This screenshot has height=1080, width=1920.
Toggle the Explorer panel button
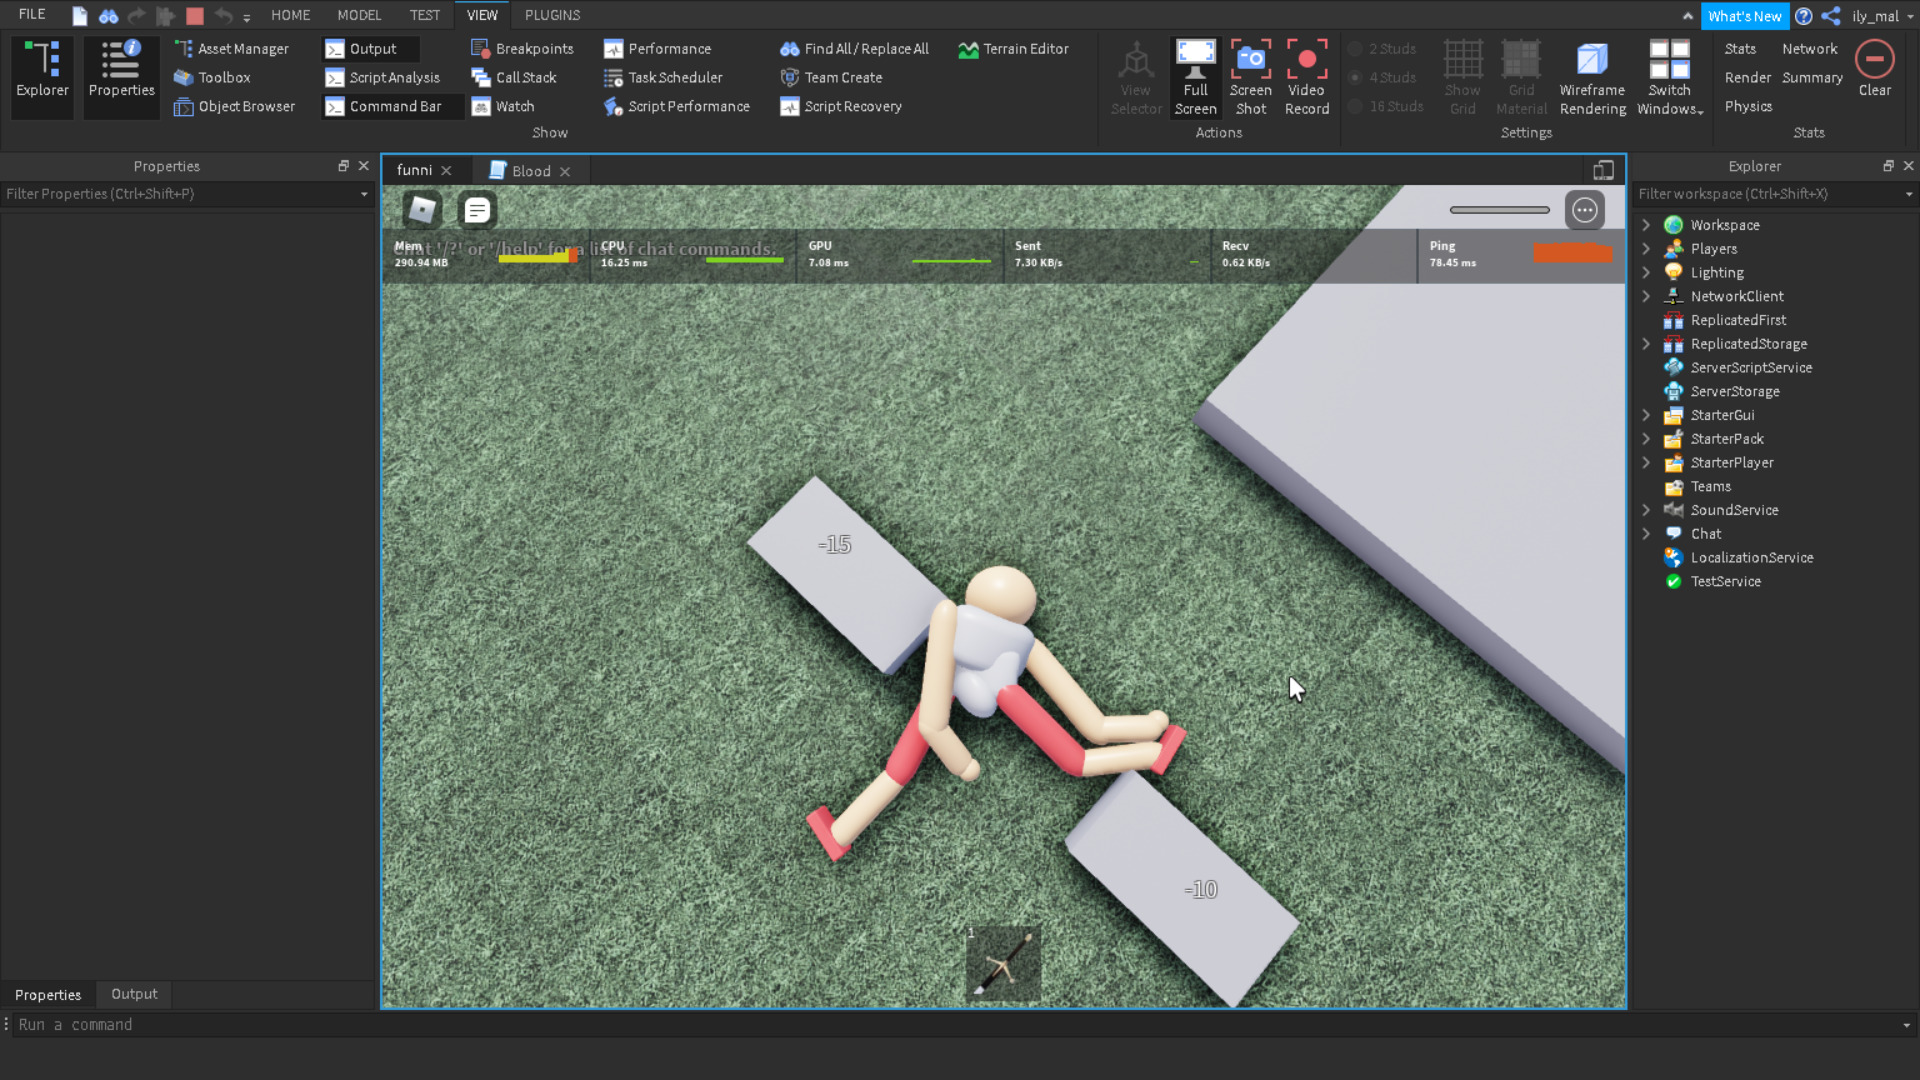coord(42,70)
